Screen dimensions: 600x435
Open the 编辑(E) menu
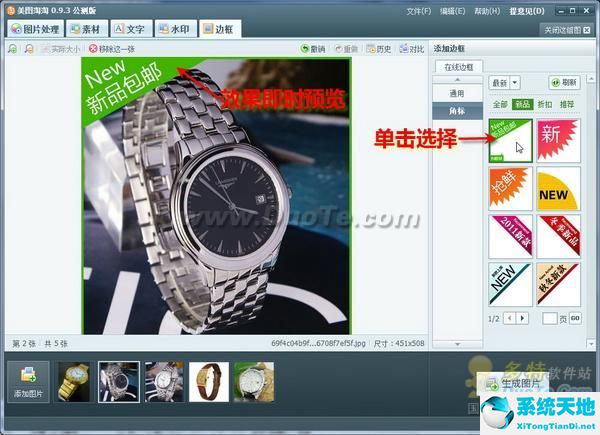(452, 11)
